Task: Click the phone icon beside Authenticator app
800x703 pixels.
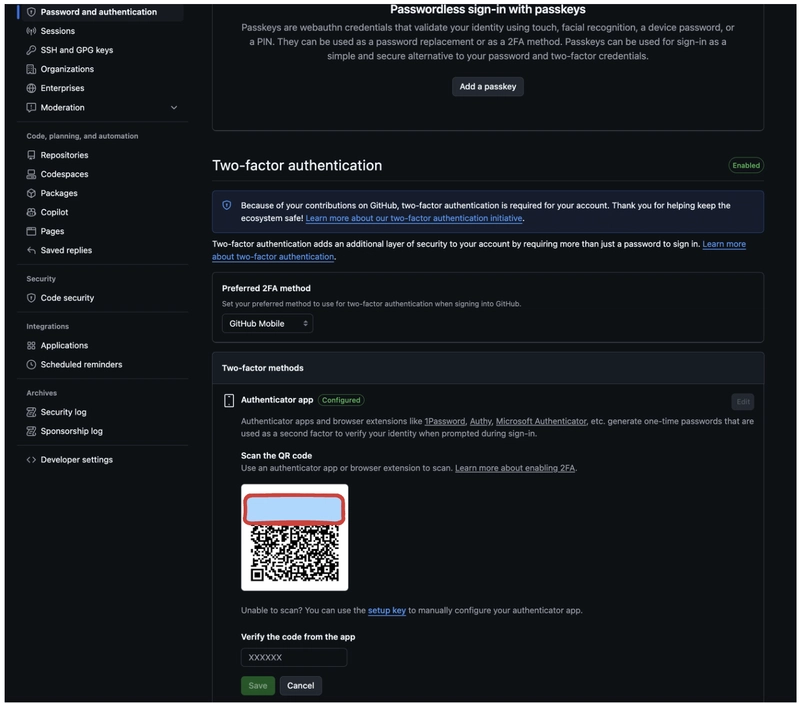Action: [x=229, y=400]
